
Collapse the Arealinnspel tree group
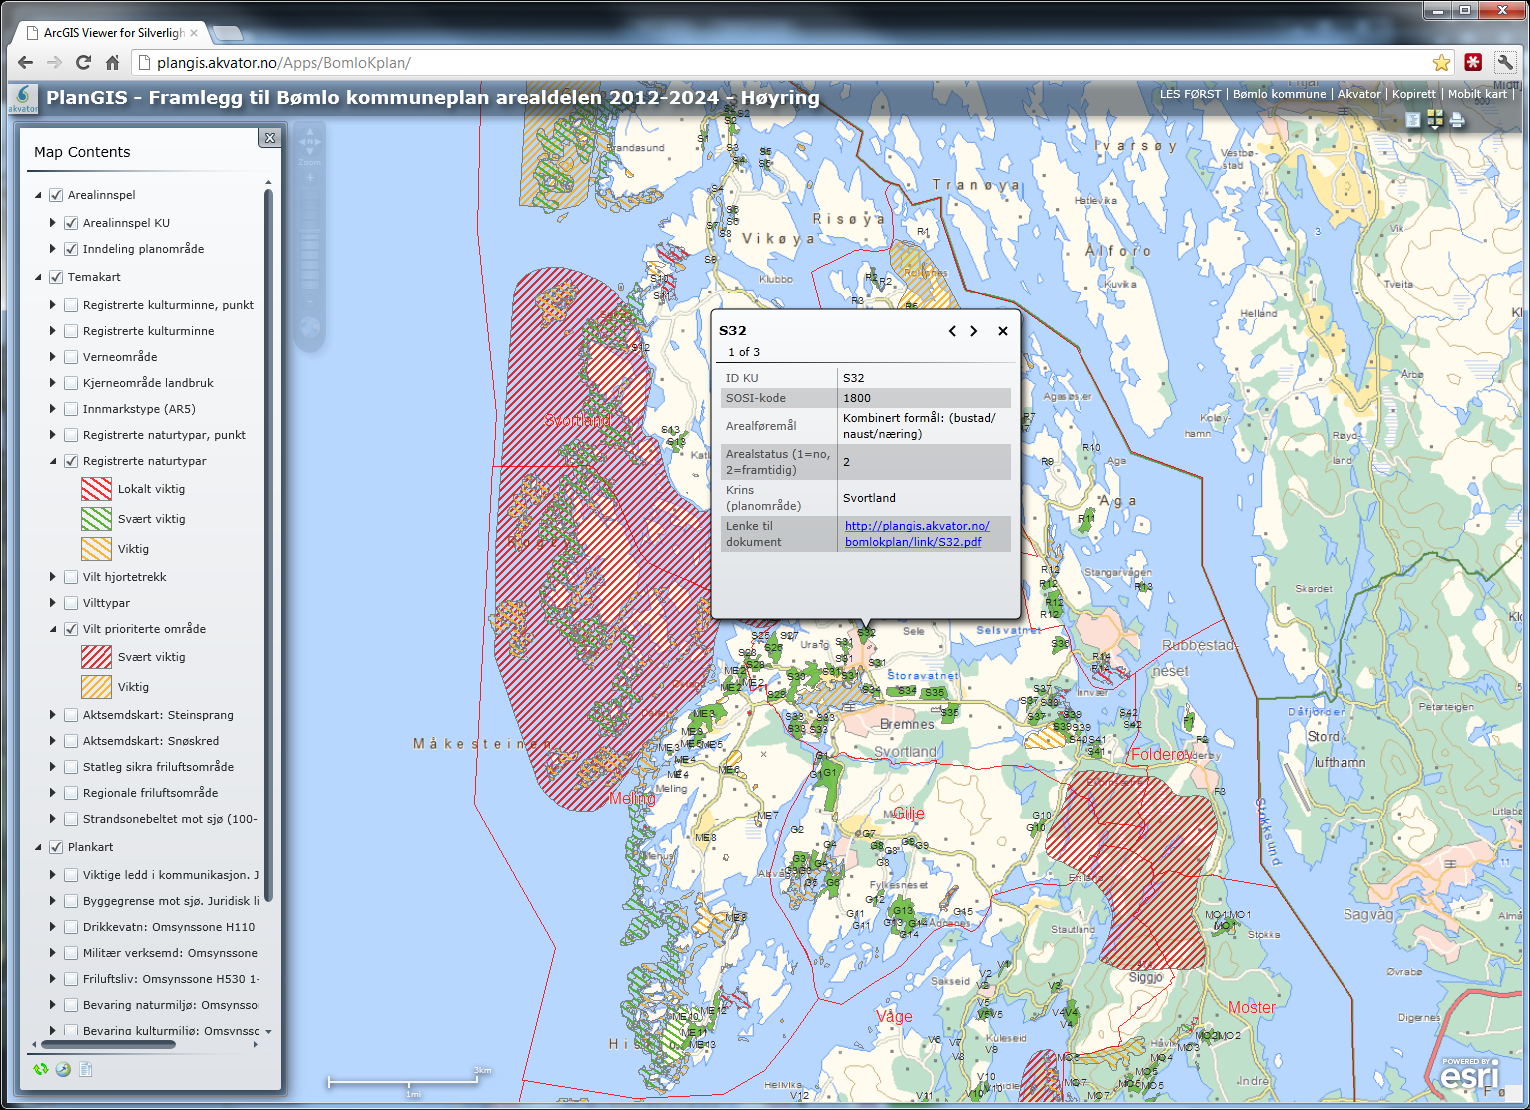39,195
